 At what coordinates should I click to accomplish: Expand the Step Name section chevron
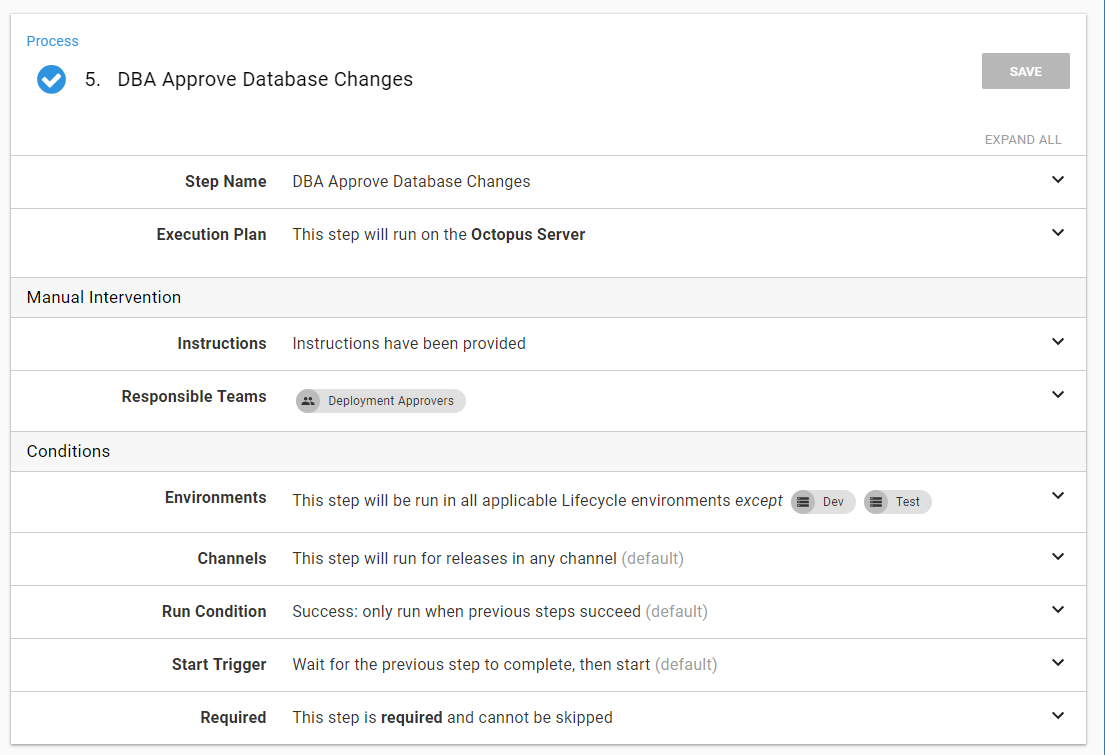(1058, 180)
